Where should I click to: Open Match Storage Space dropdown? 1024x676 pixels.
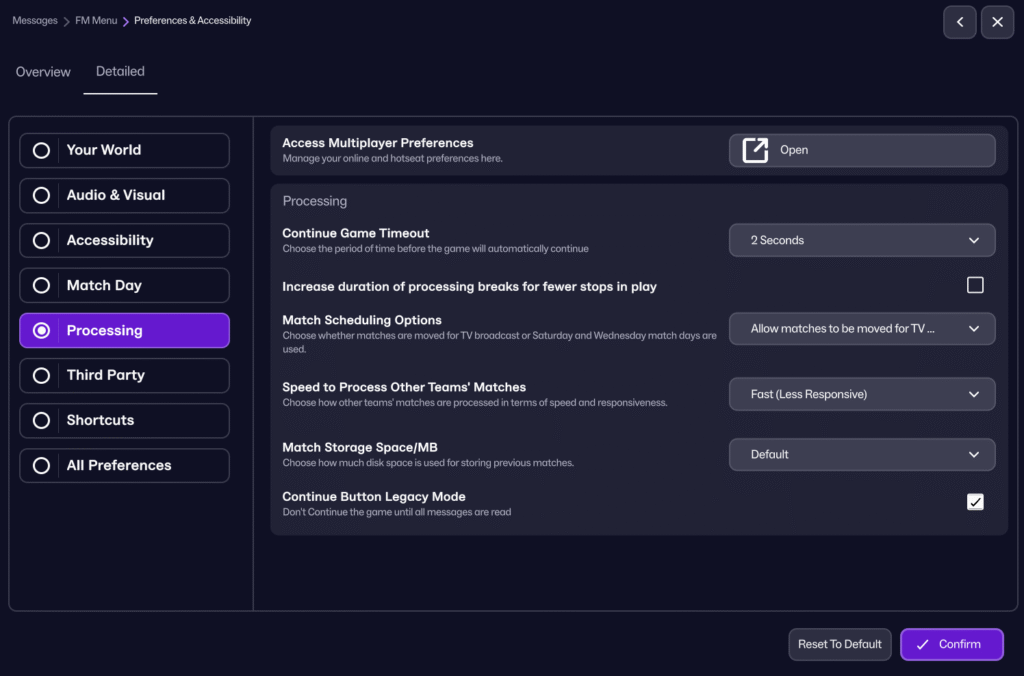tap(861, 454)
